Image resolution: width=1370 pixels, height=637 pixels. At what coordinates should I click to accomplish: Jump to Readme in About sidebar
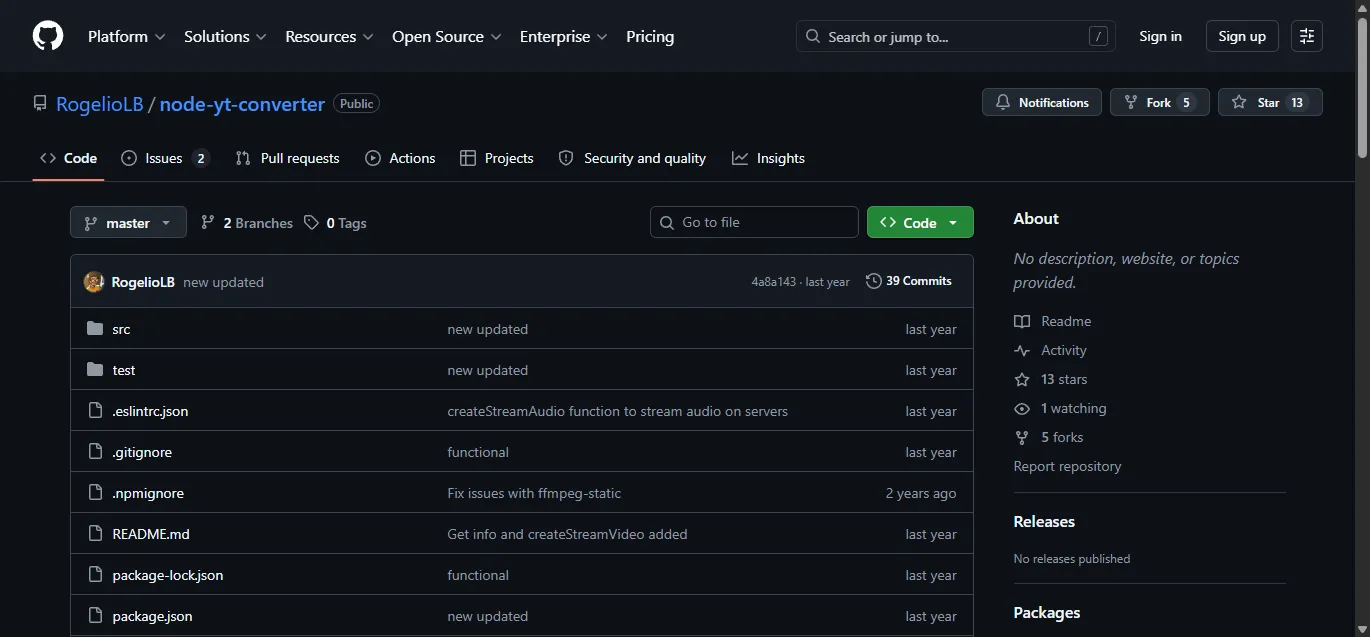tap(1052, 321)
